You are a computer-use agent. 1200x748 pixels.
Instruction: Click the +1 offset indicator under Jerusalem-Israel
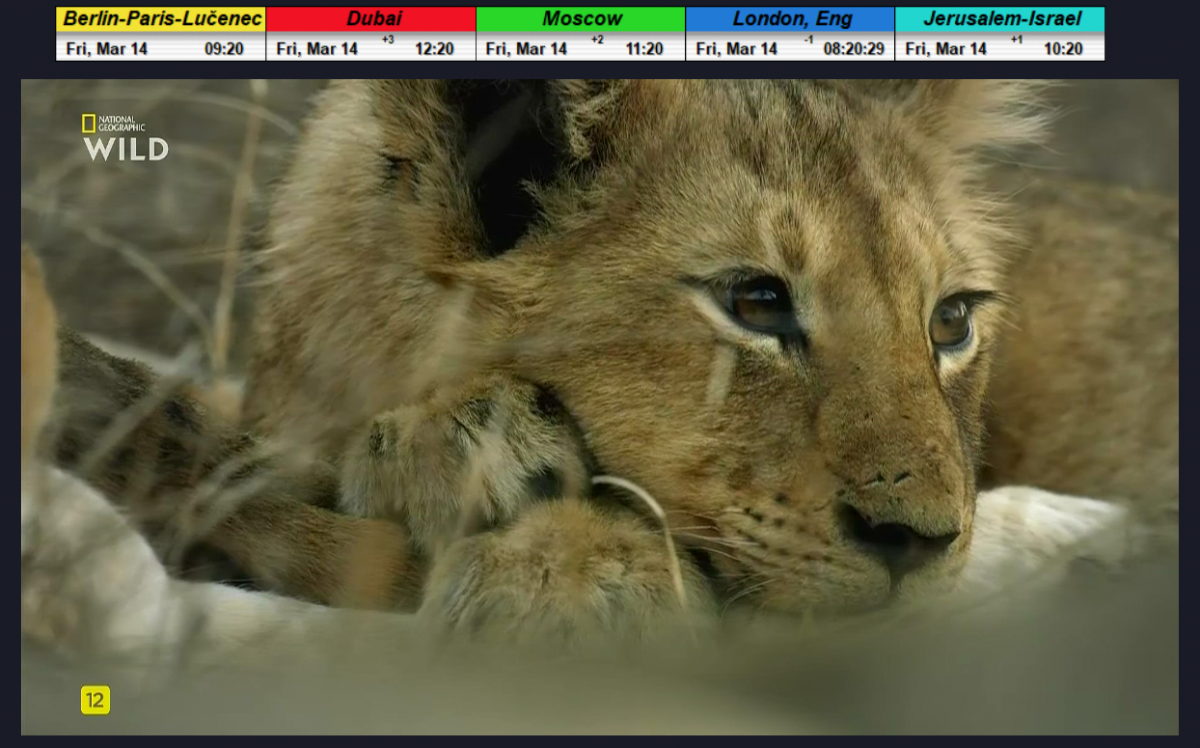click(x=1016, y=40)
